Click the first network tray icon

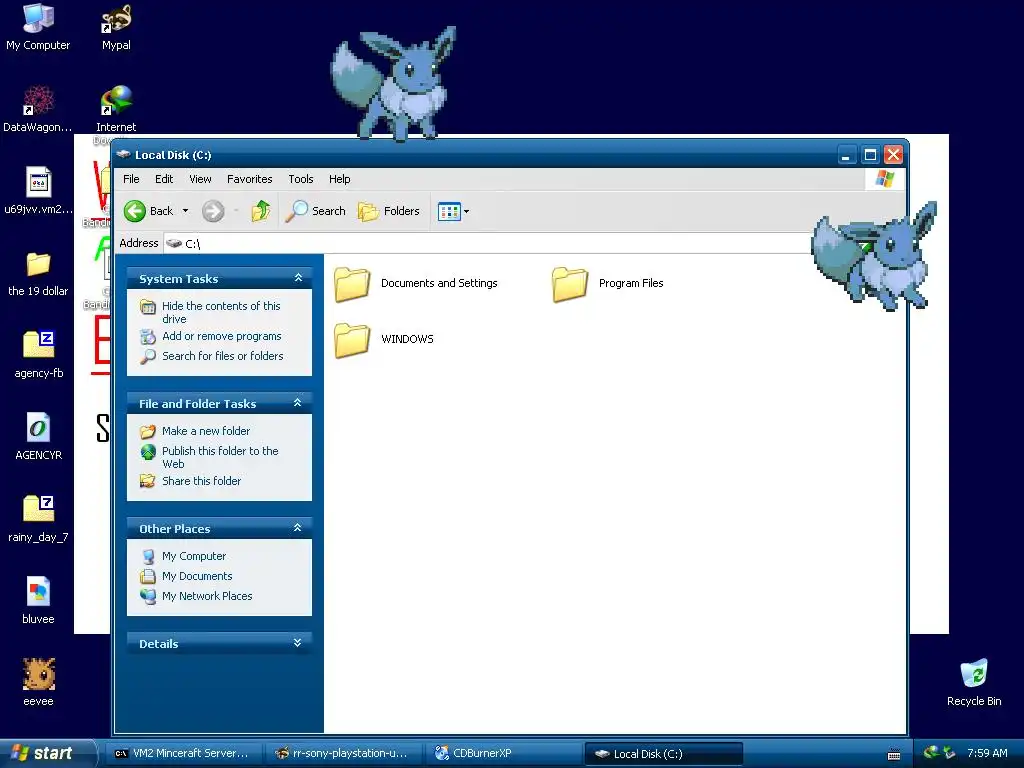[x=932, y=753]
